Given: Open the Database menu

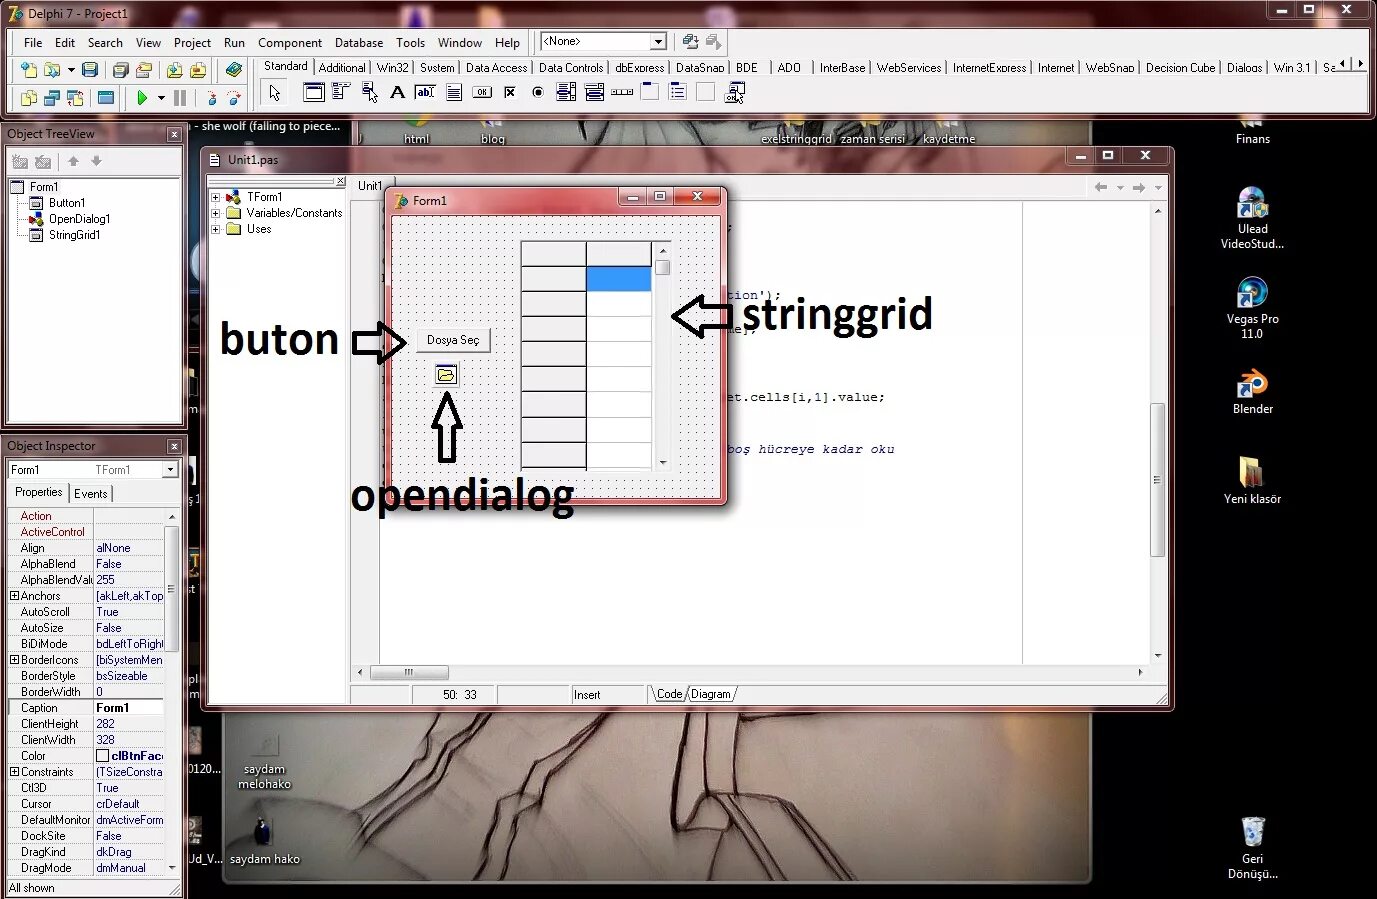Looking at the screenshot, I should [x=359, y=43].
